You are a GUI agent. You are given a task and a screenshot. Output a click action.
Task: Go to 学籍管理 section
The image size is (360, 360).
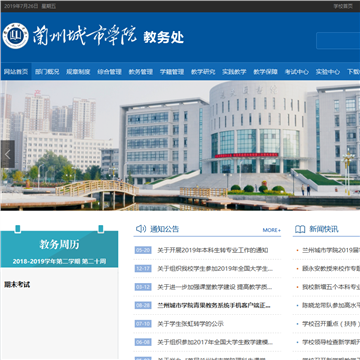[172, 72]
